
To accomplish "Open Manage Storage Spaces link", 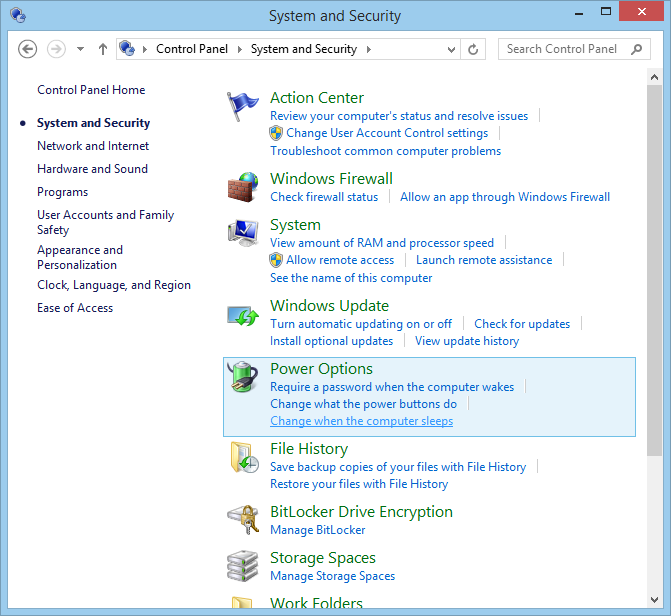I will click(x=332, y=576).
